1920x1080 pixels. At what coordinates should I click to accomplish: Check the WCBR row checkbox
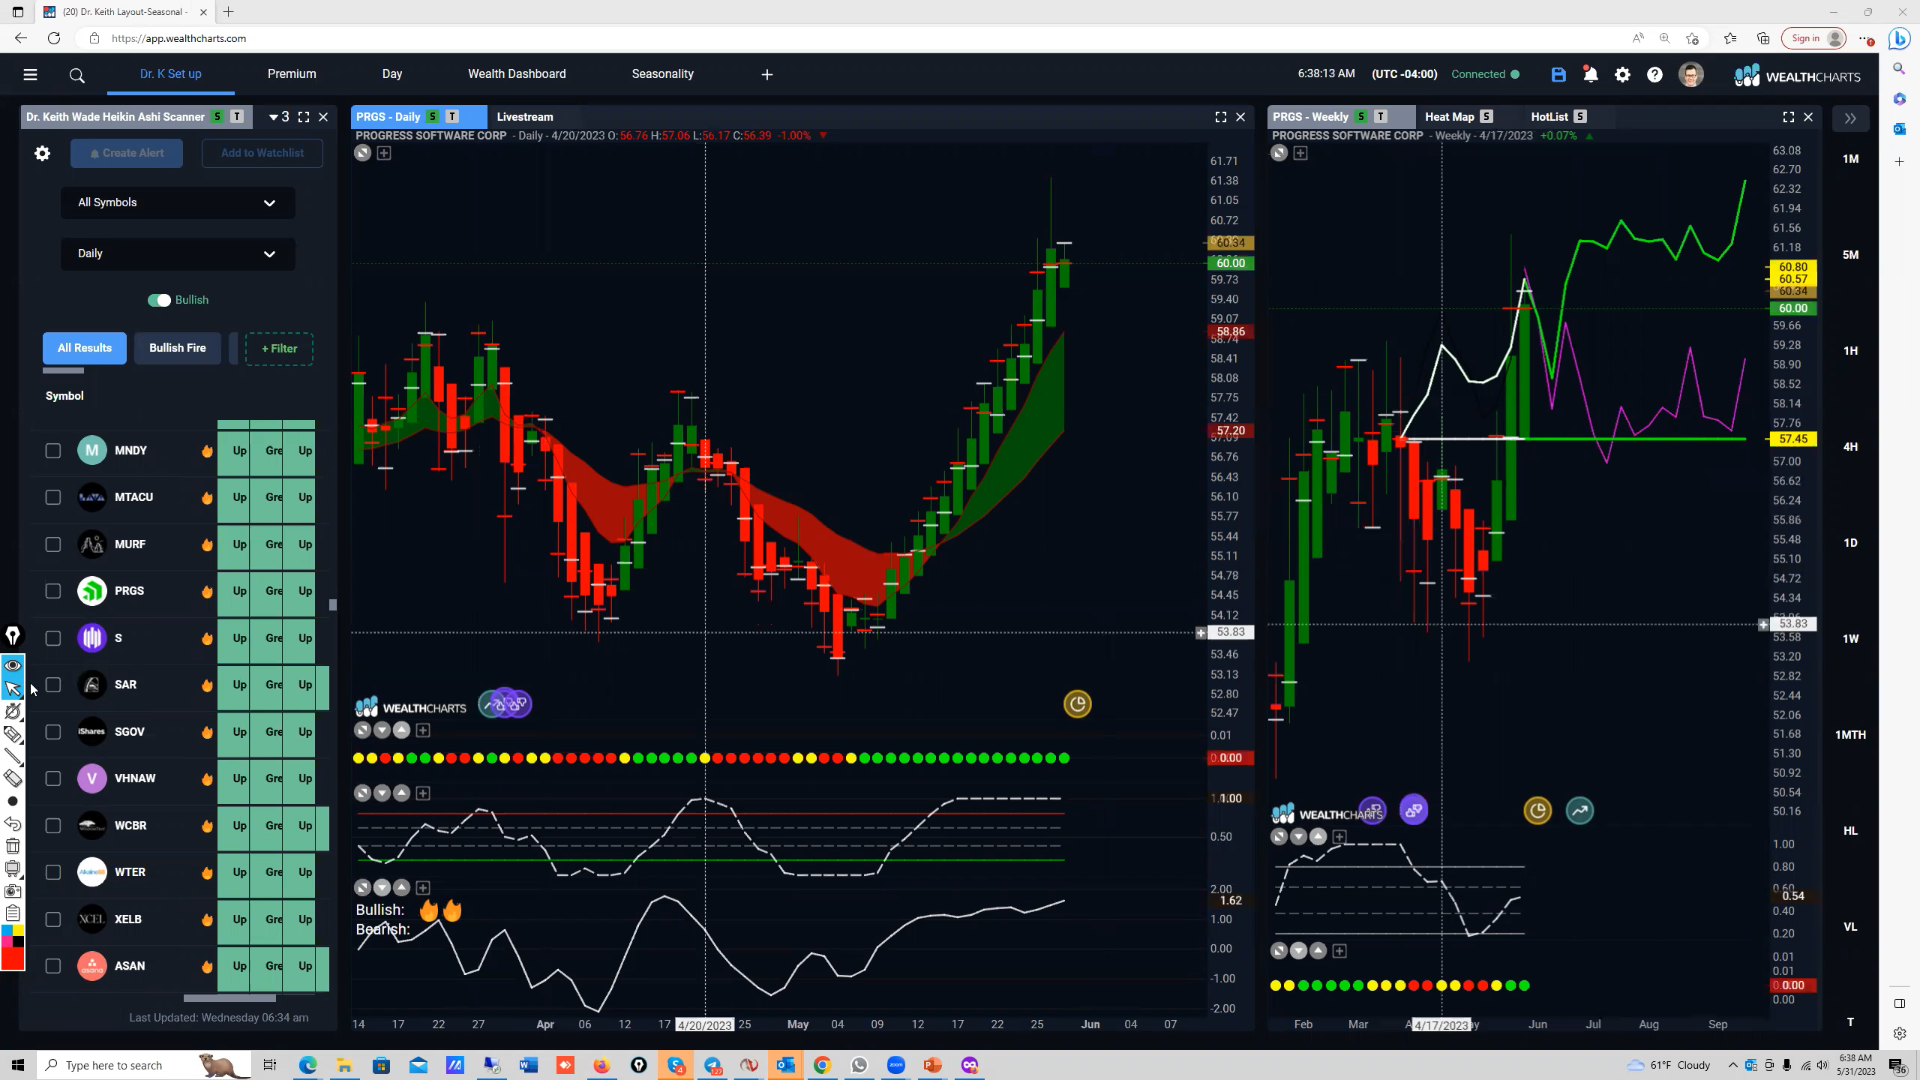53,826
